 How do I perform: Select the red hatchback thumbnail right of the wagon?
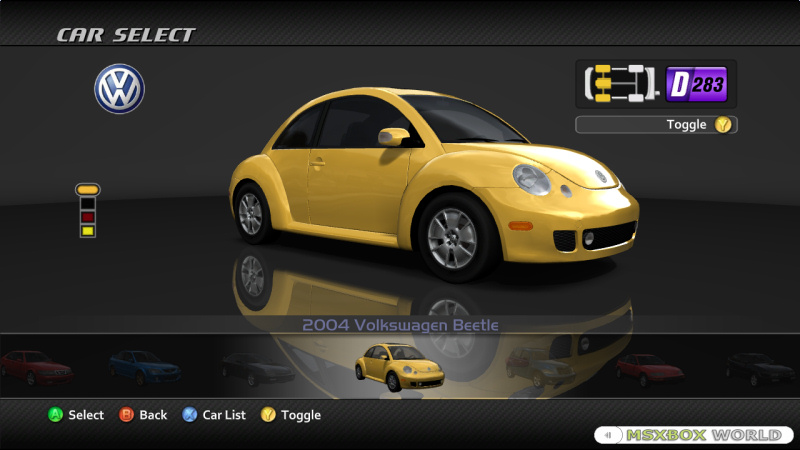pos(649,370)
